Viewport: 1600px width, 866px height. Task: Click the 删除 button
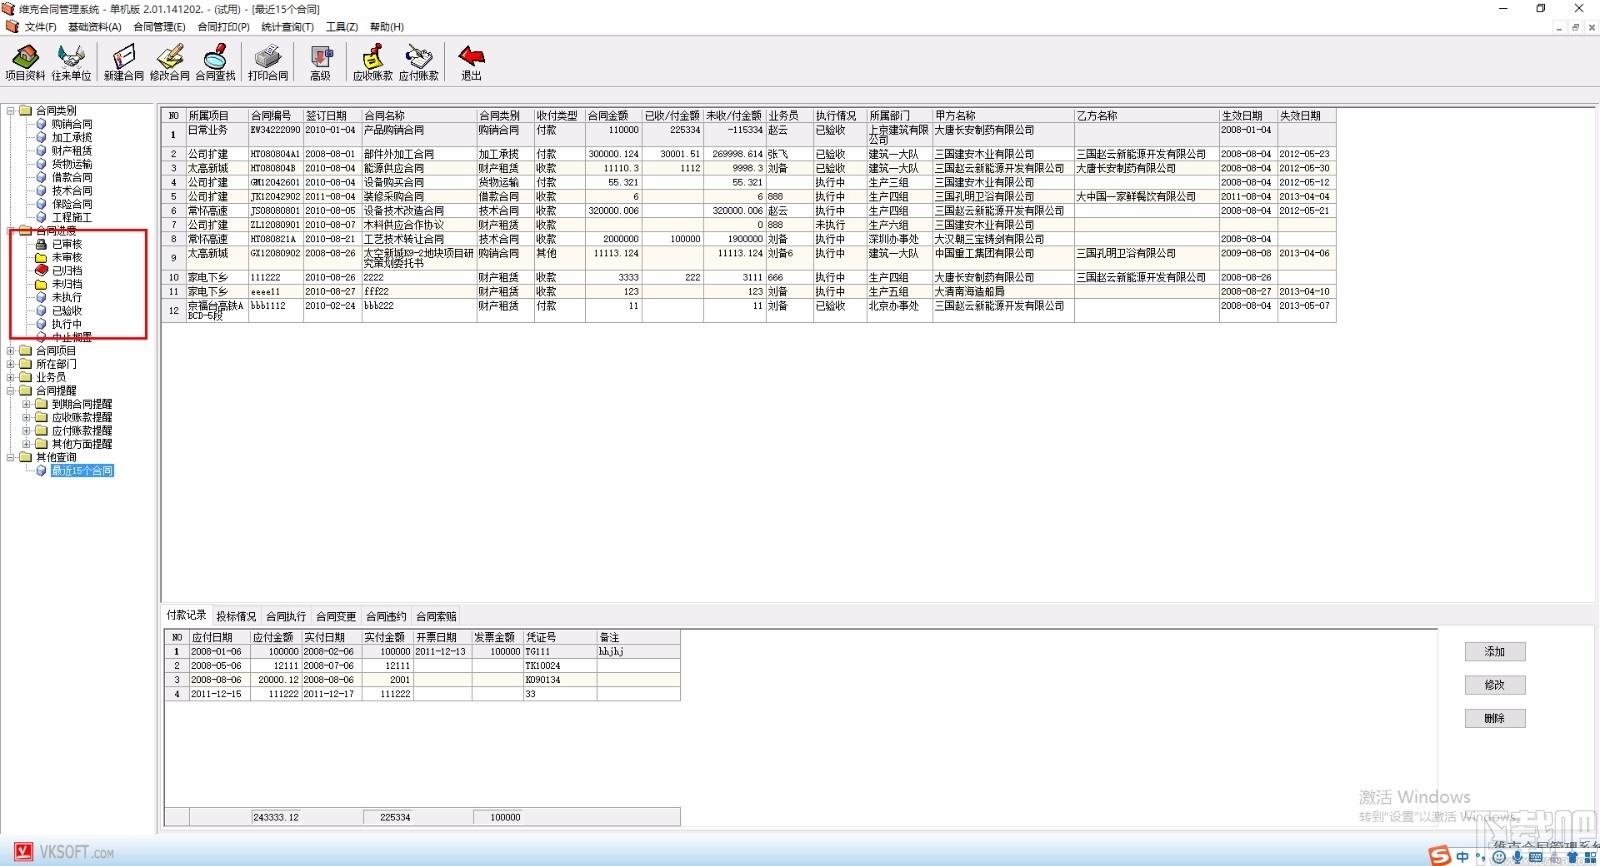1495,719
